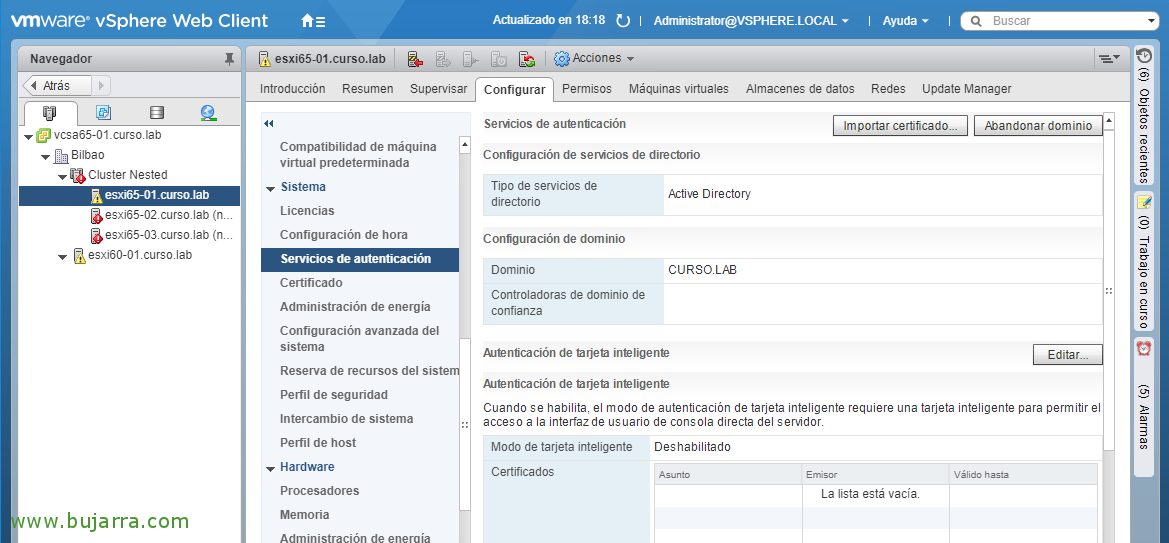Open the Máquinas virtuales tab
The width and height of the screenshot is (1169, 543).
[x=678, y=89]
